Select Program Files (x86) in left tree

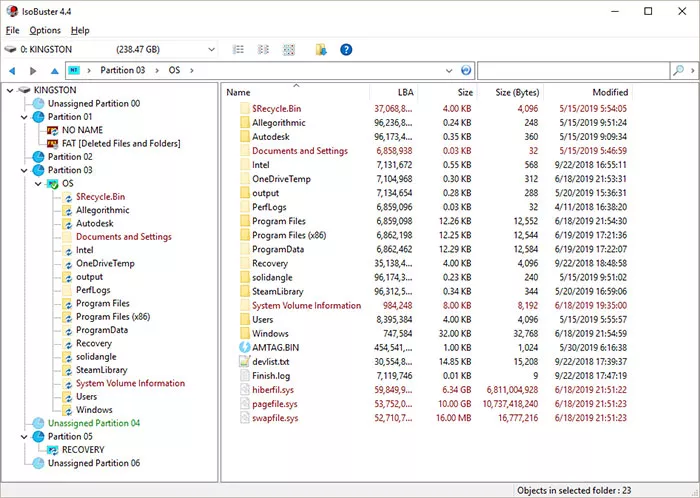coord(113,317)
